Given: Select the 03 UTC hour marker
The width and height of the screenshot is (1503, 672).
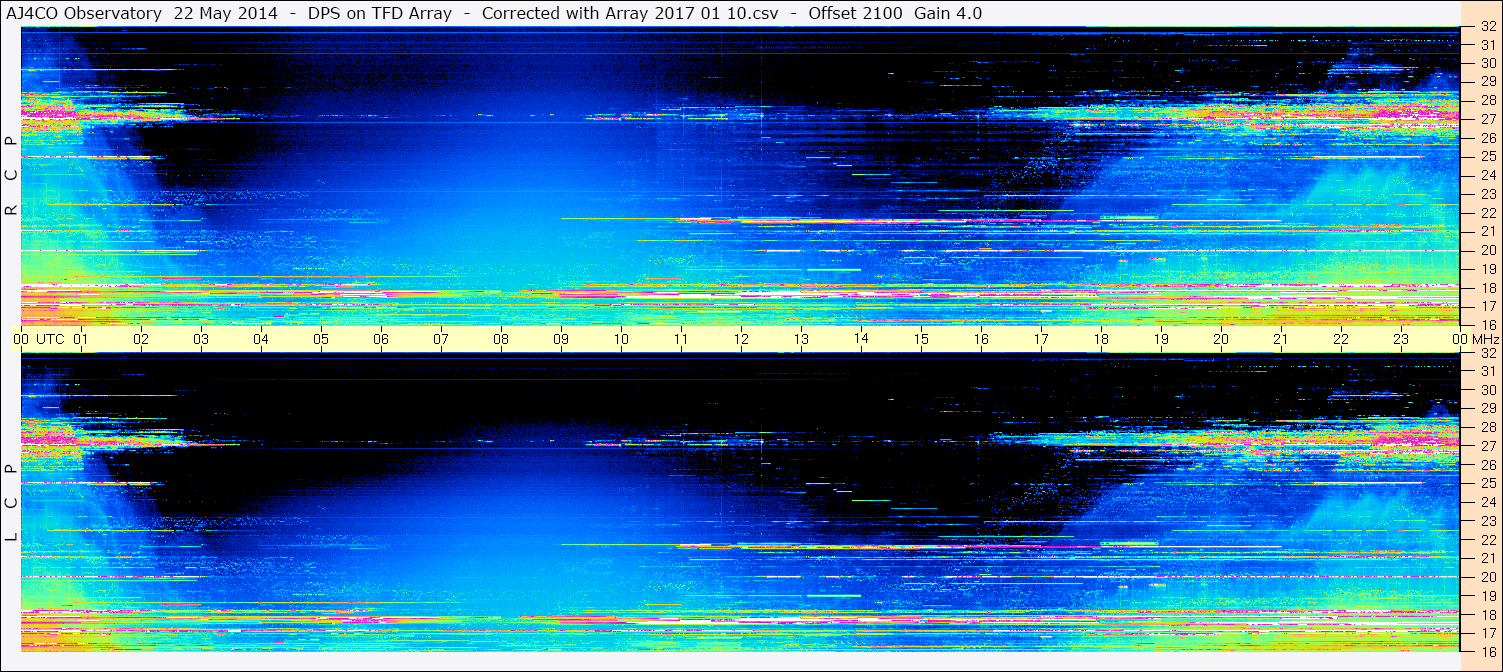Looking at the screenshot, I should (201, 339).
